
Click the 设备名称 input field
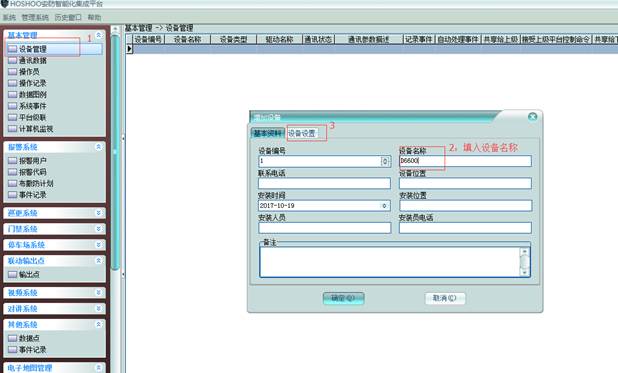tap(465, 161)
